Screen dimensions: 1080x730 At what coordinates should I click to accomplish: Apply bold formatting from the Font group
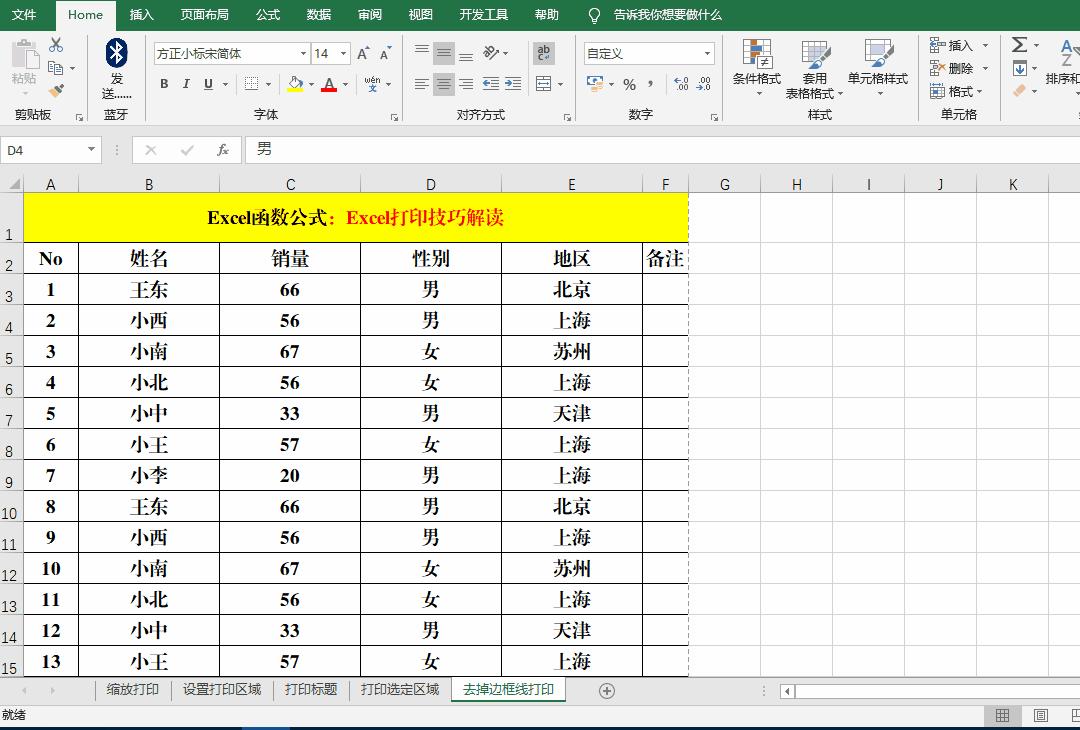coord(164,84)
